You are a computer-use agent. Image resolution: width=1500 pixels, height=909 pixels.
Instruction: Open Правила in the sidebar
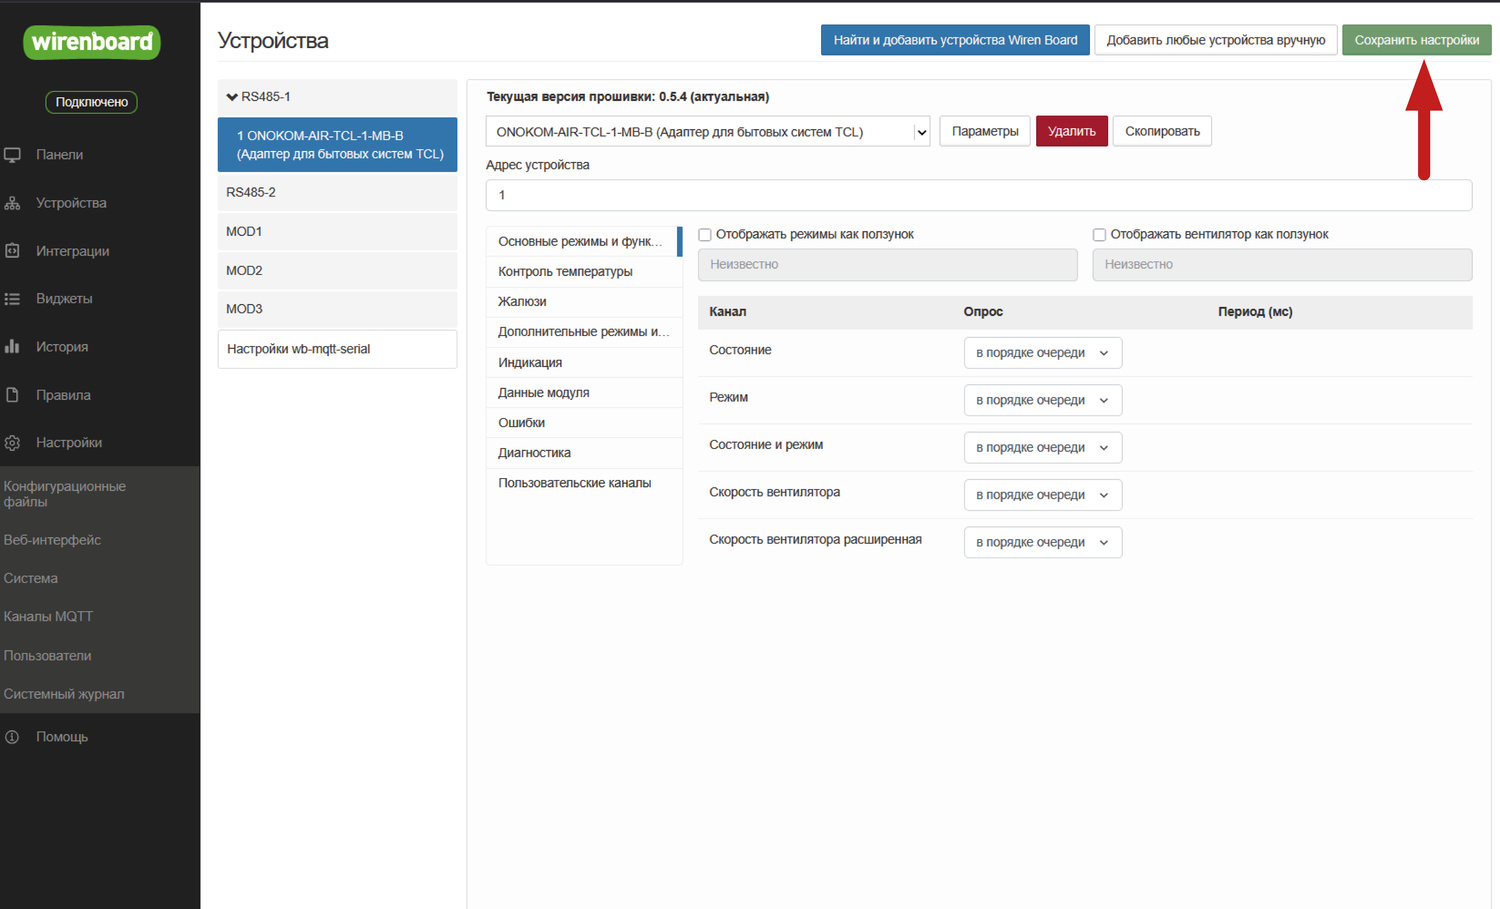pos(63,395)
